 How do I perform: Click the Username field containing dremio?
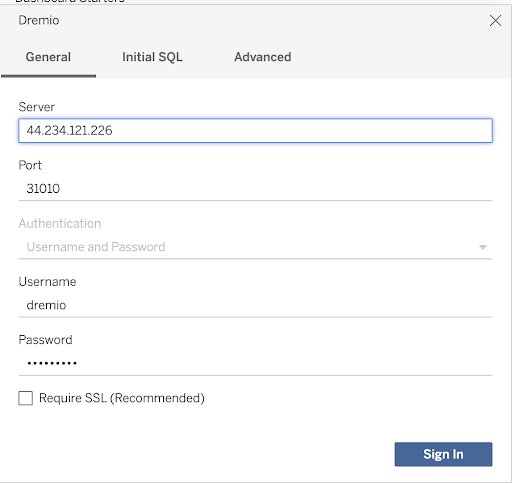click(255, 305)
